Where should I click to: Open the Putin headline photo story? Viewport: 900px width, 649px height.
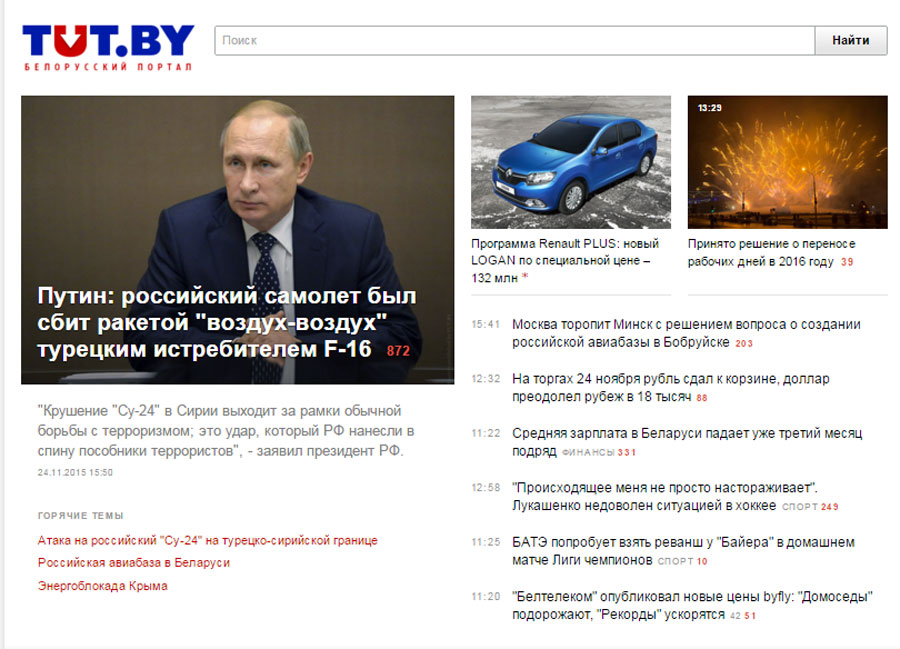[x=238, y=239]
